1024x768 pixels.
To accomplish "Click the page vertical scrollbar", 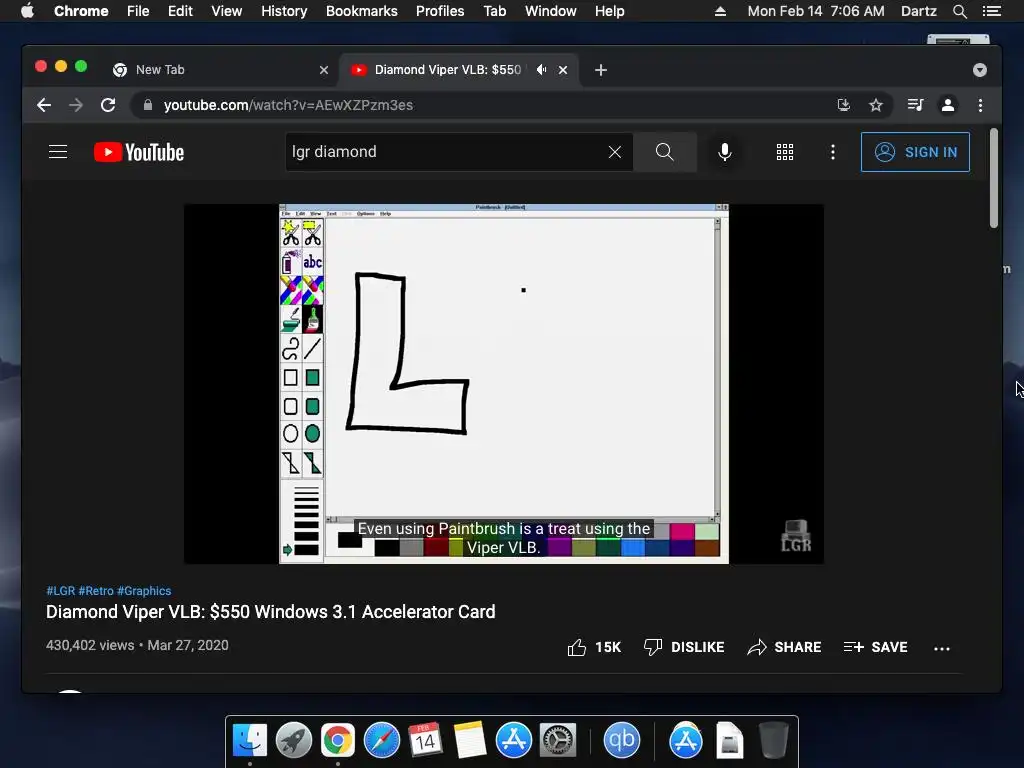I will tap(994, 178).
